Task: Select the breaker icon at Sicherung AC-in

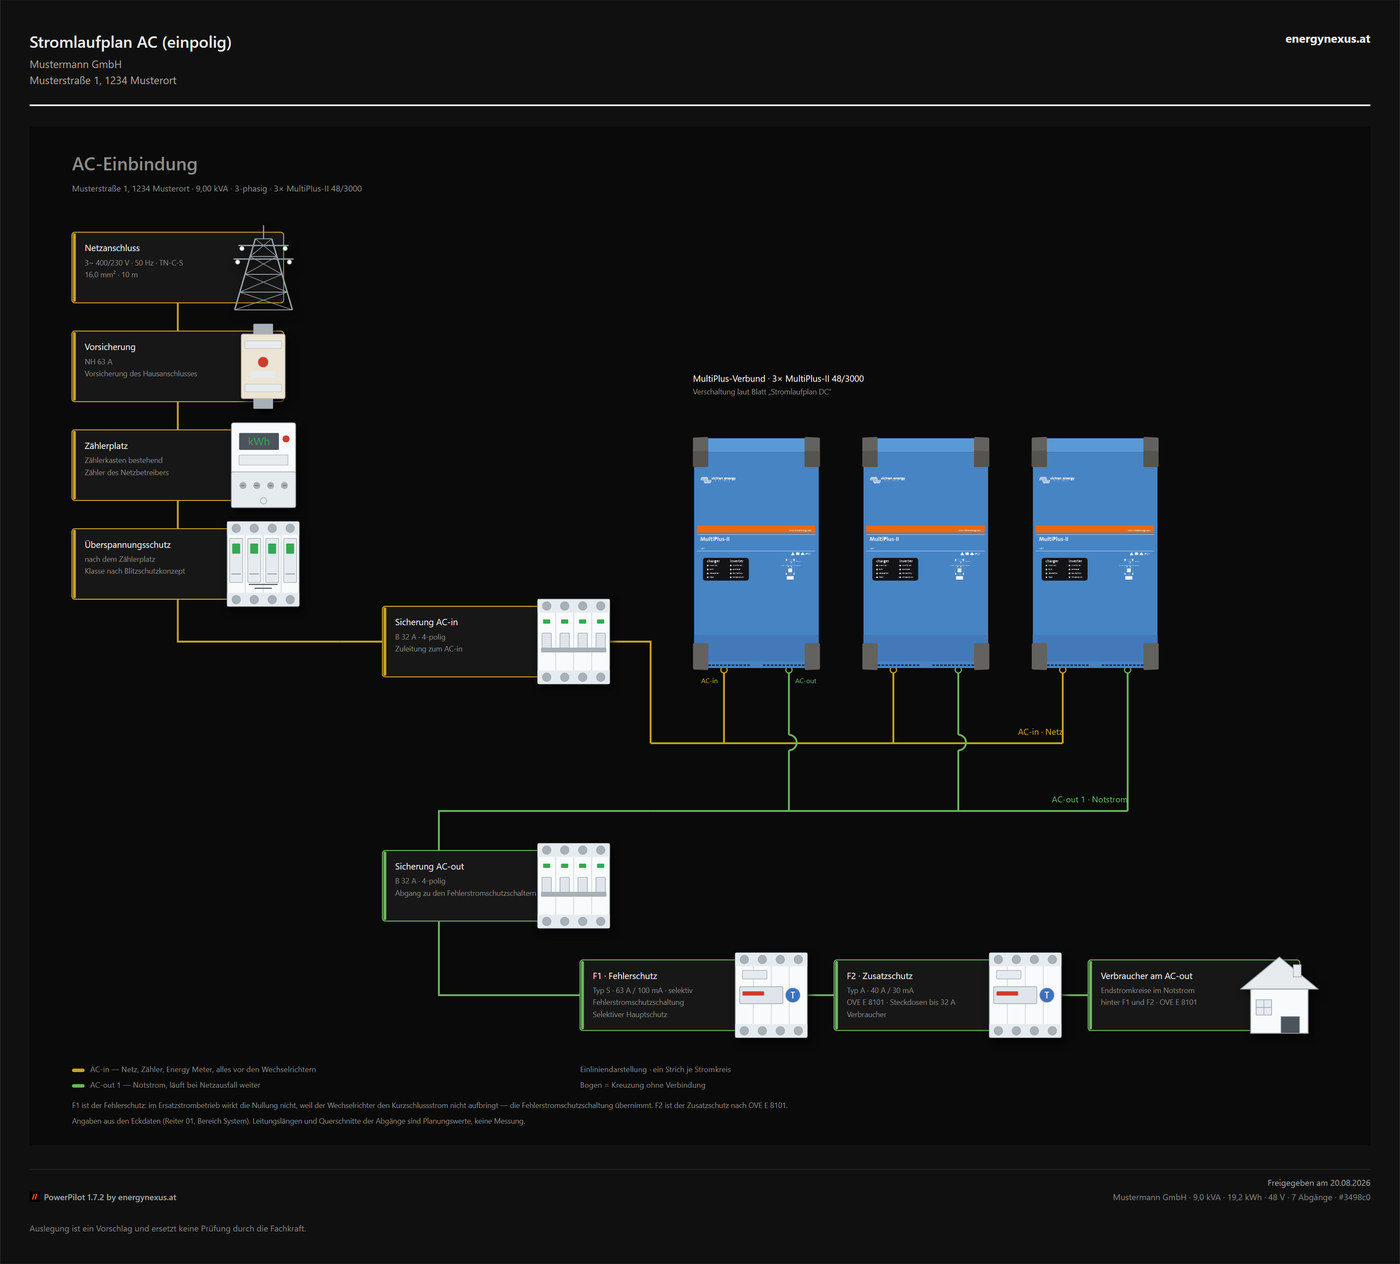Action: [573, 642]
